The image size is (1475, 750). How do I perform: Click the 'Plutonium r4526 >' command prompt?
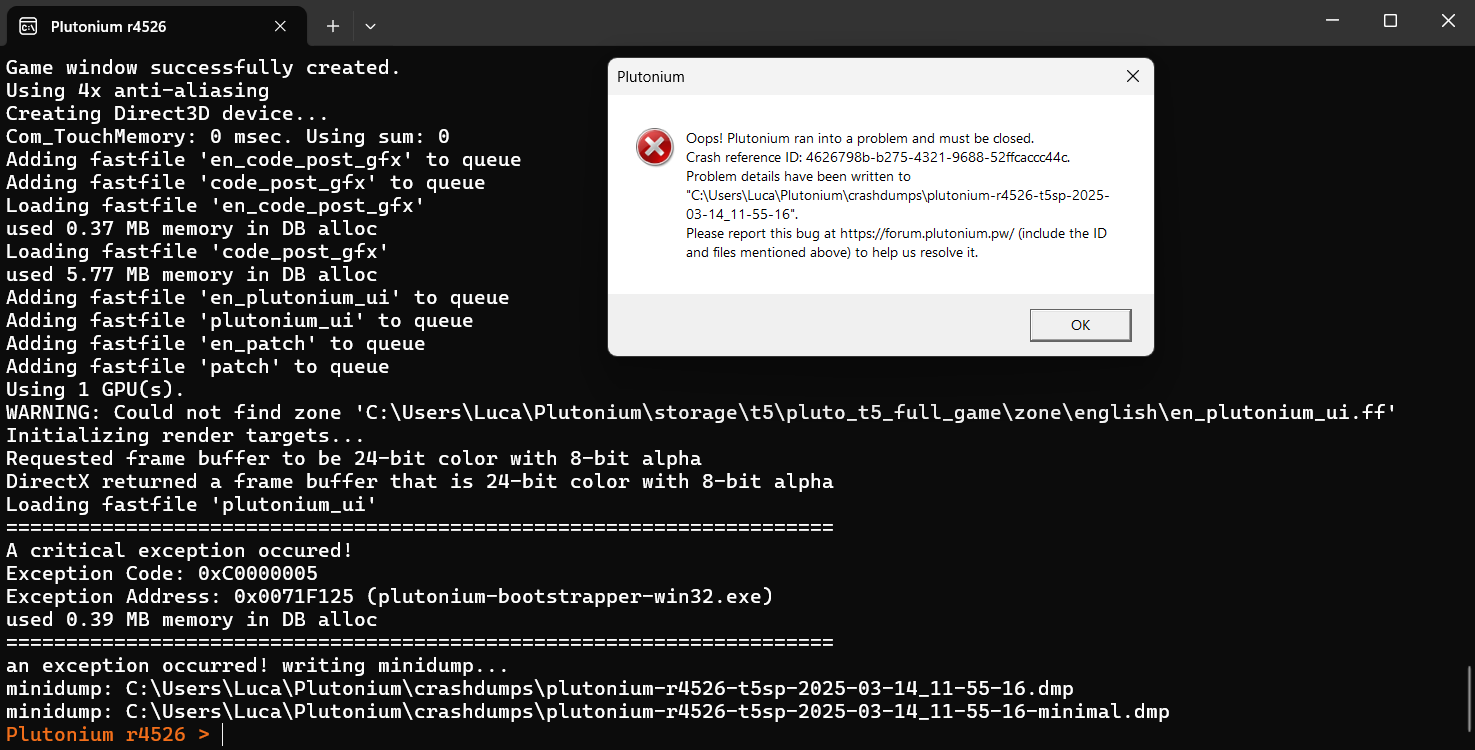click(x=108, y=735)
